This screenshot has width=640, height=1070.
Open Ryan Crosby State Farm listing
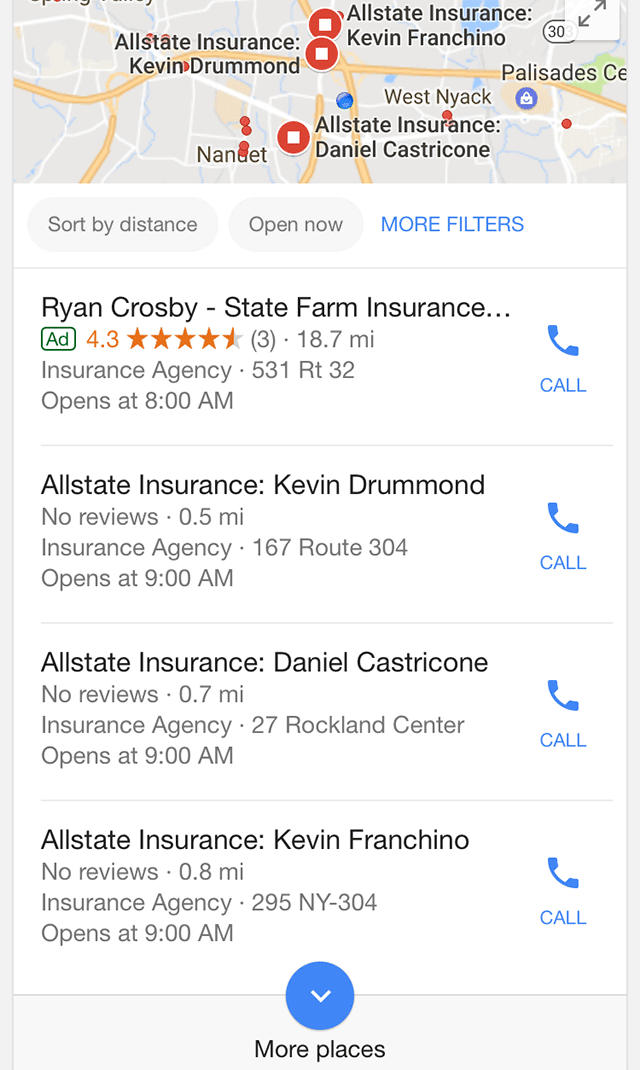(276, 307)
